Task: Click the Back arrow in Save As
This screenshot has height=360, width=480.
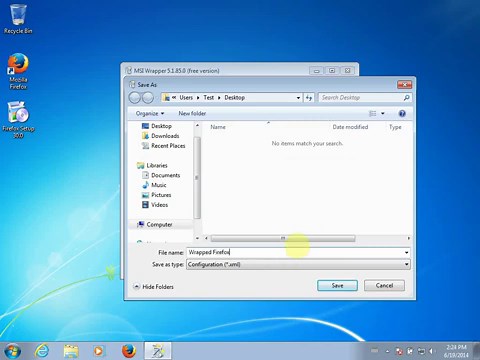Action: tap(135, 98)
